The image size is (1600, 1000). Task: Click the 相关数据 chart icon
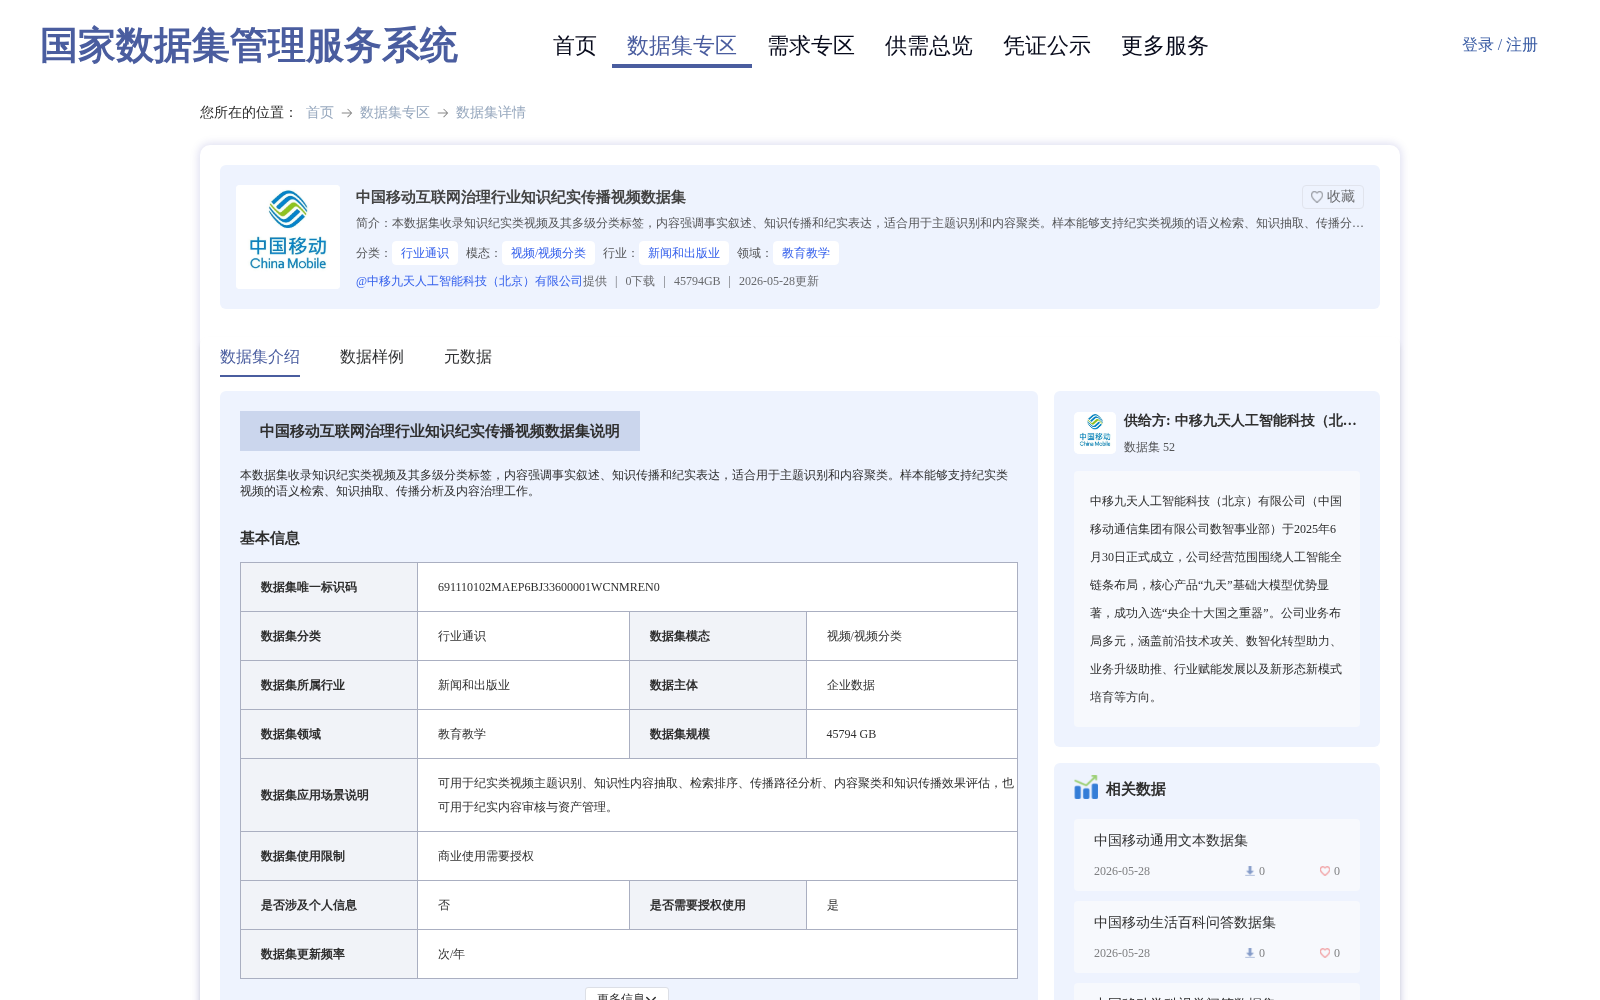point(1086,788)
